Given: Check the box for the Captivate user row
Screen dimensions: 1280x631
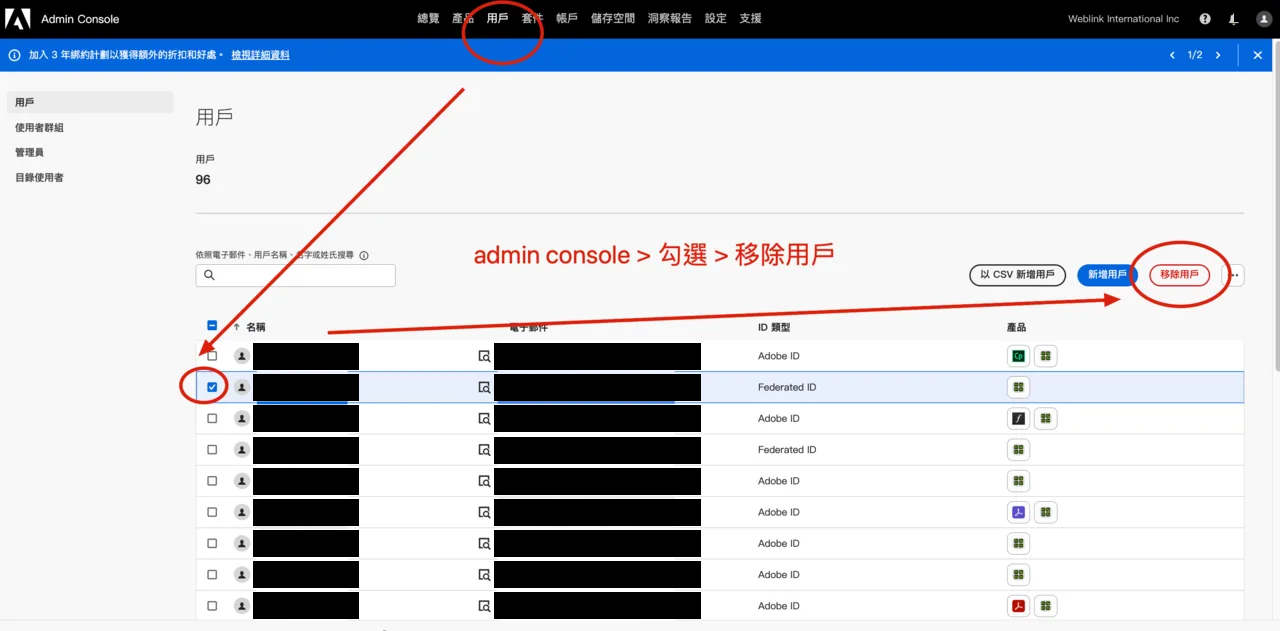Looking at the screenshot, I should coord(212,356).
